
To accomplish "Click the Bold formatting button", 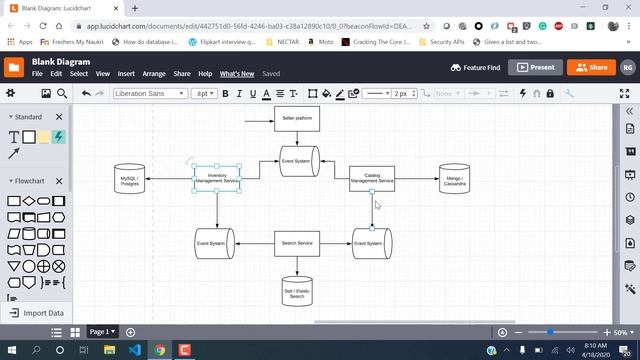I will point(225,94).
